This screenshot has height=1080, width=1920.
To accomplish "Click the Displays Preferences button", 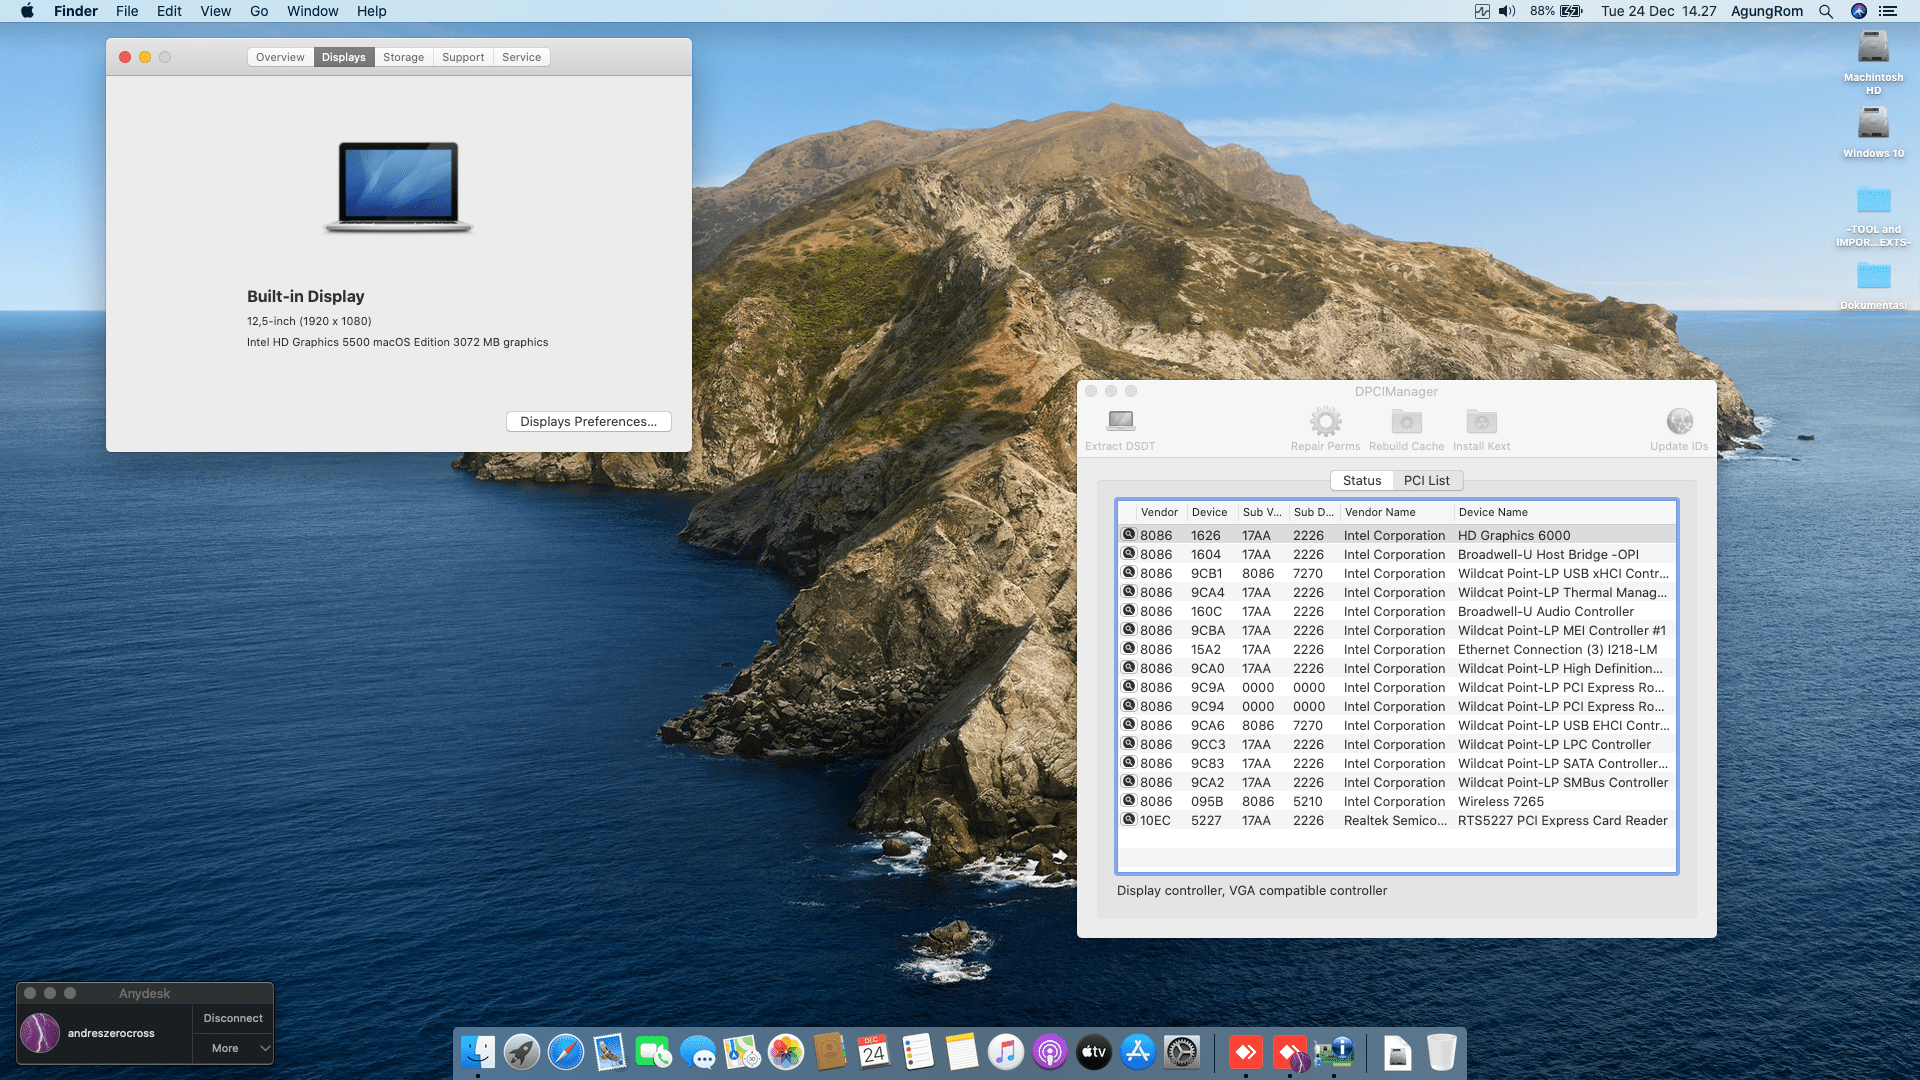I will click(588, 422).
